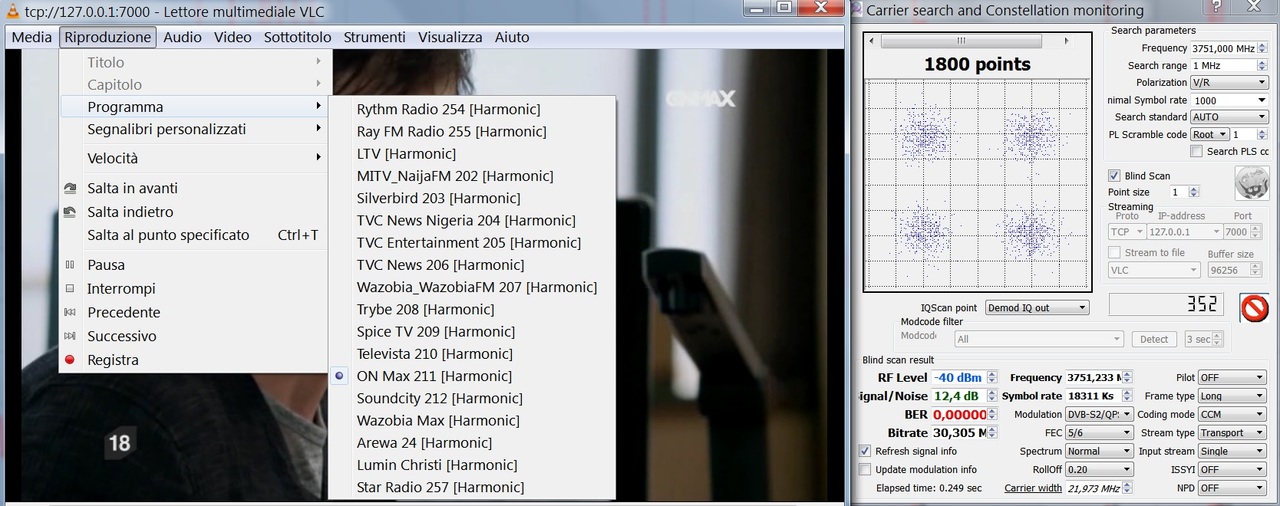Click the red Registra record icon

point(70,360)
